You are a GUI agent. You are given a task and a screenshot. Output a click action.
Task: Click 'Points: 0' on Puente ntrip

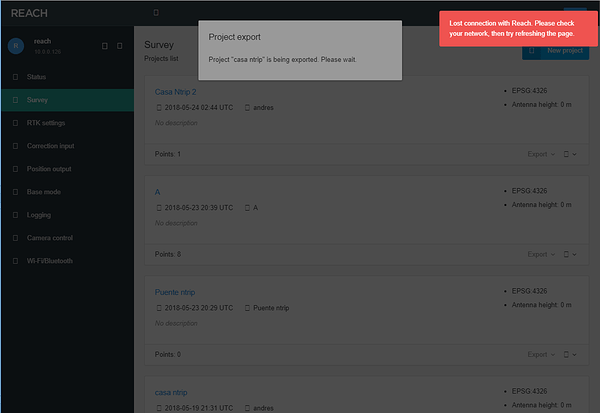coord(168,355)
